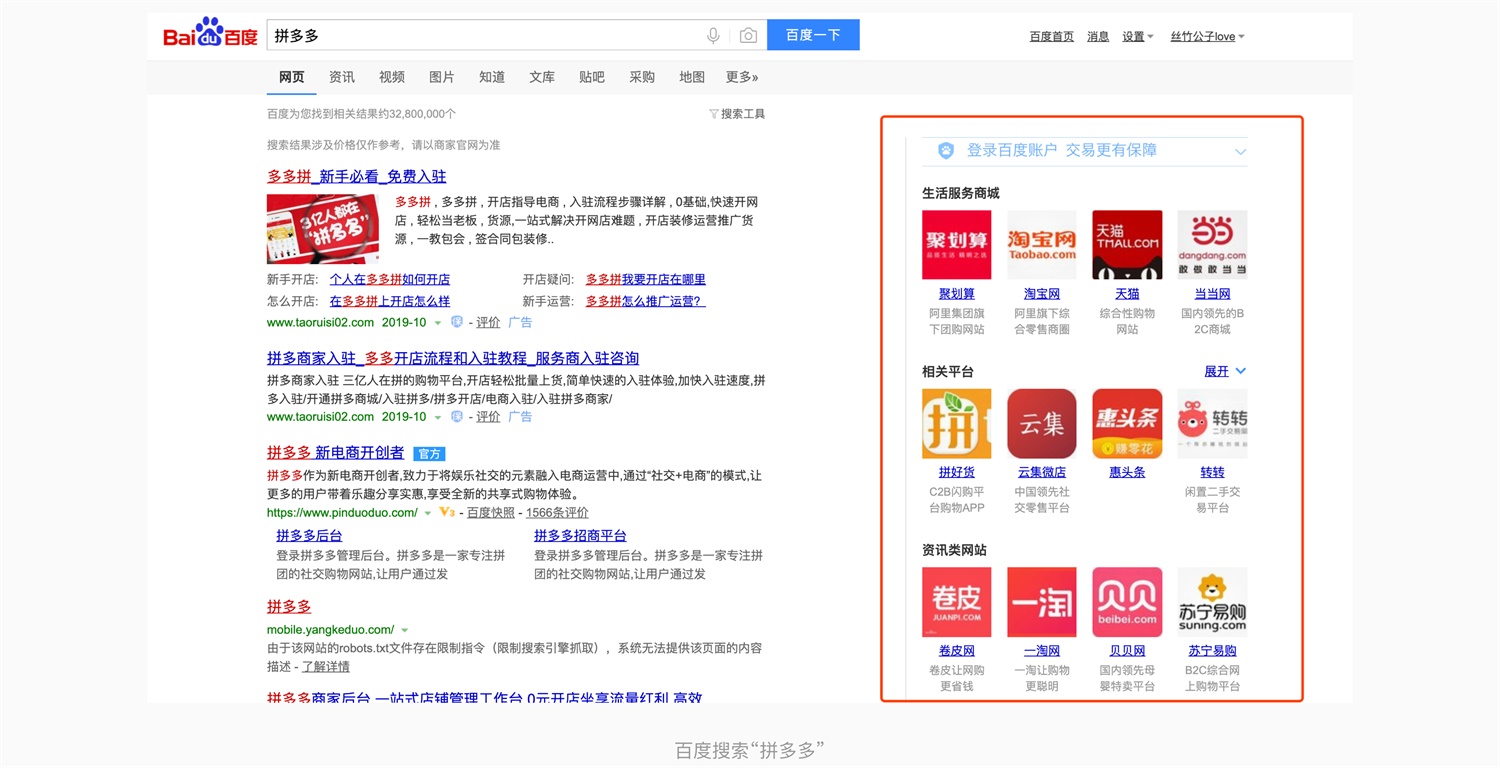The height and width of the screenshot is (768, 1500).
Task: Open the 一淘 site icon
Action: (1042, 602)
